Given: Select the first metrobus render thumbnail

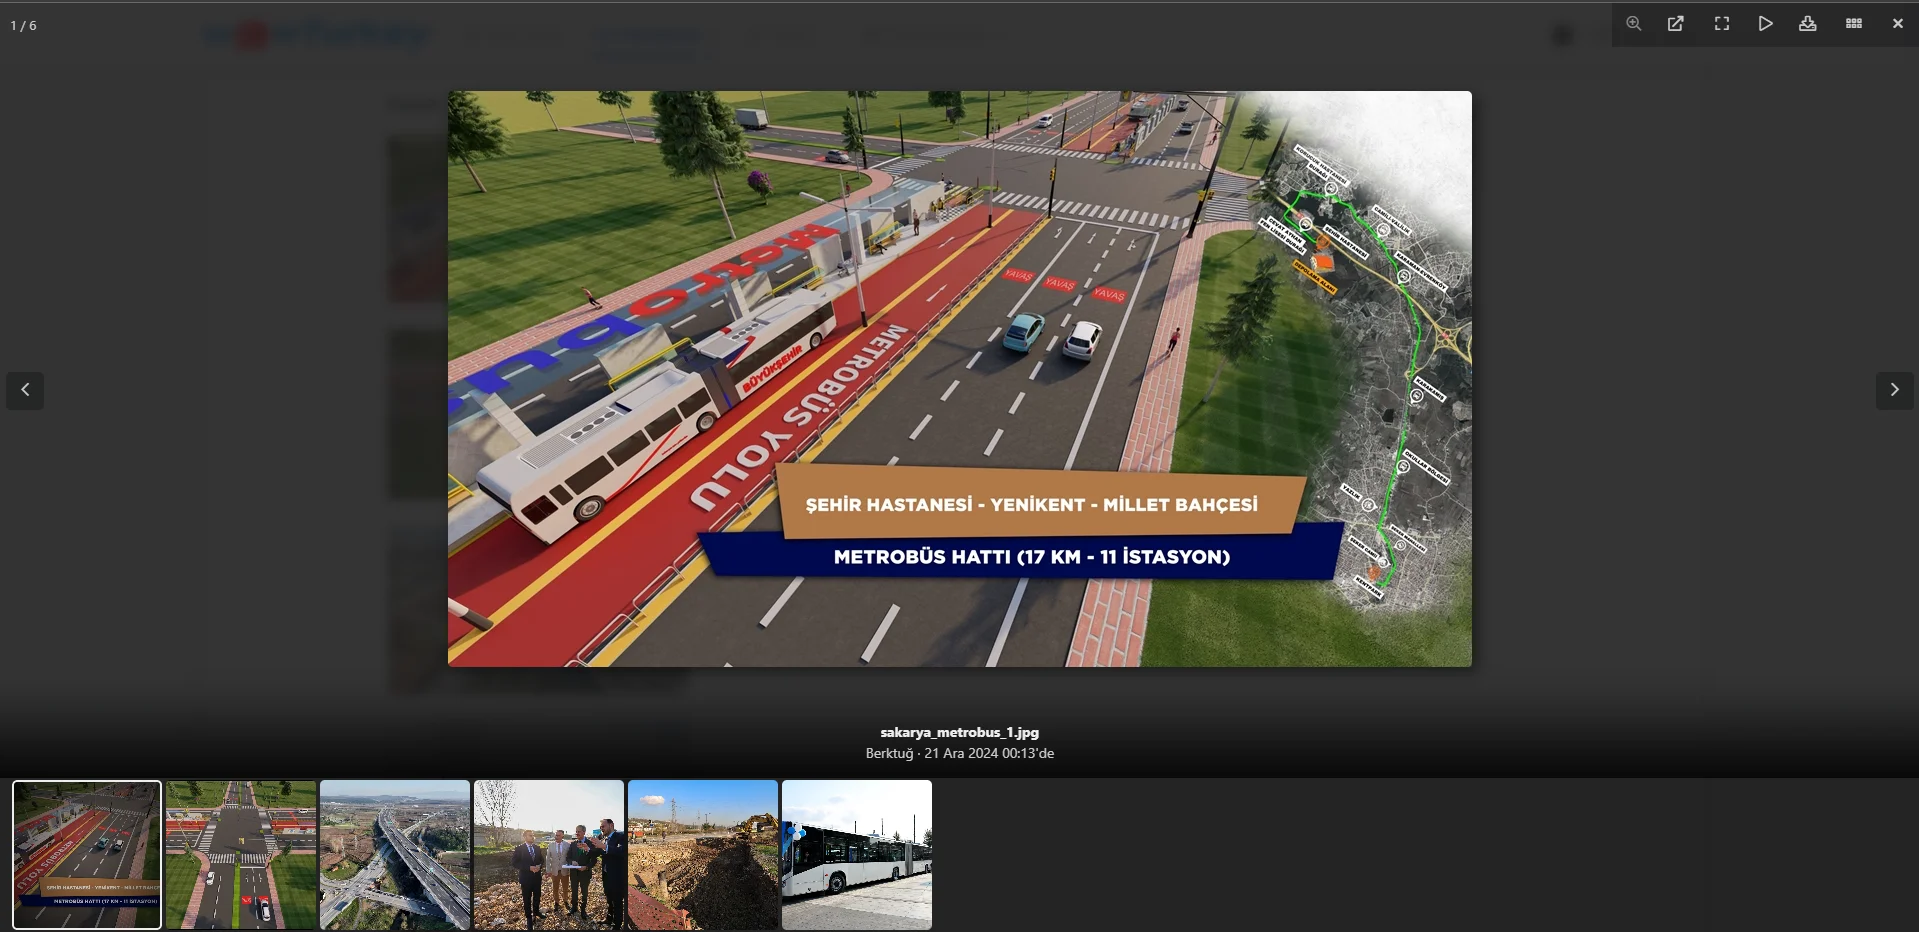Looking at the screenshot, I should [87, 855].
